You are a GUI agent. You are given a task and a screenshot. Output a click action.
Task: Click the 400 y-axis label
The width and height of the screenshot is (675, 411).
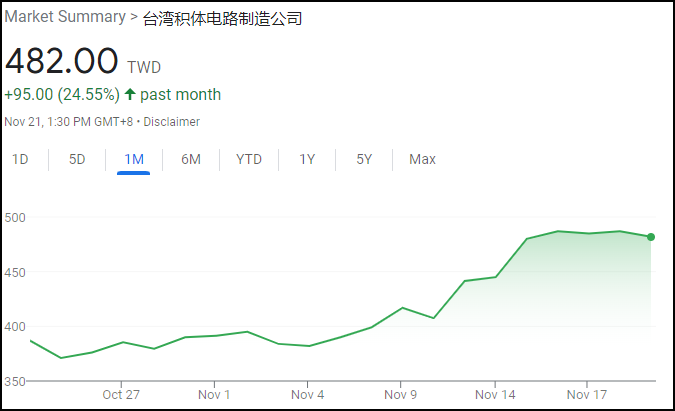coord(15,327)
